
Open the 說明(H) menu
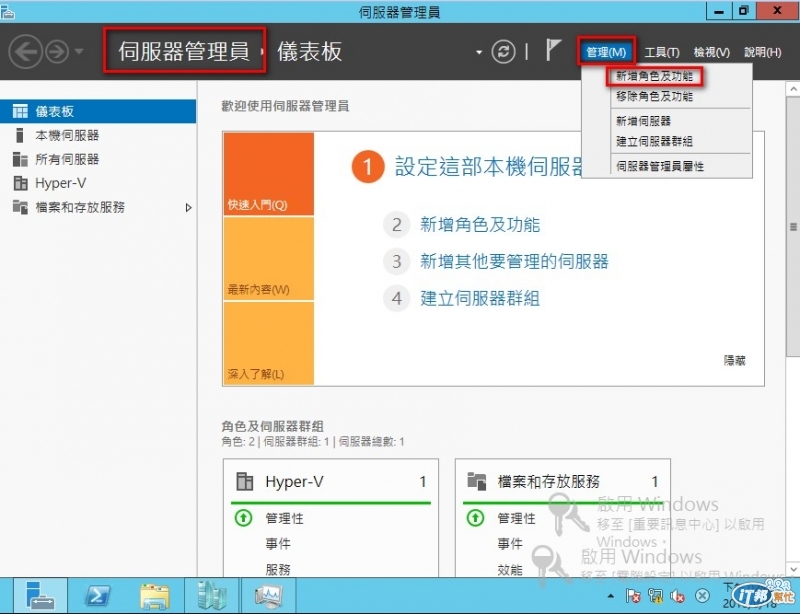(762, 52)
